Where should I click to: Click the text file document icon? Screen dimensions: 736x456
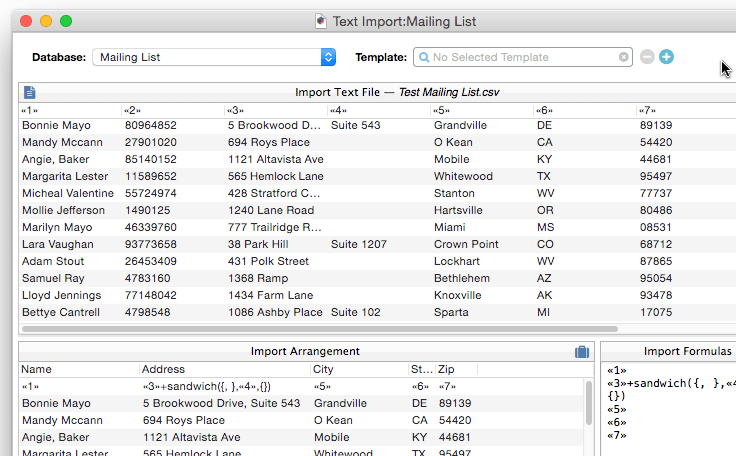pos(30,92)
